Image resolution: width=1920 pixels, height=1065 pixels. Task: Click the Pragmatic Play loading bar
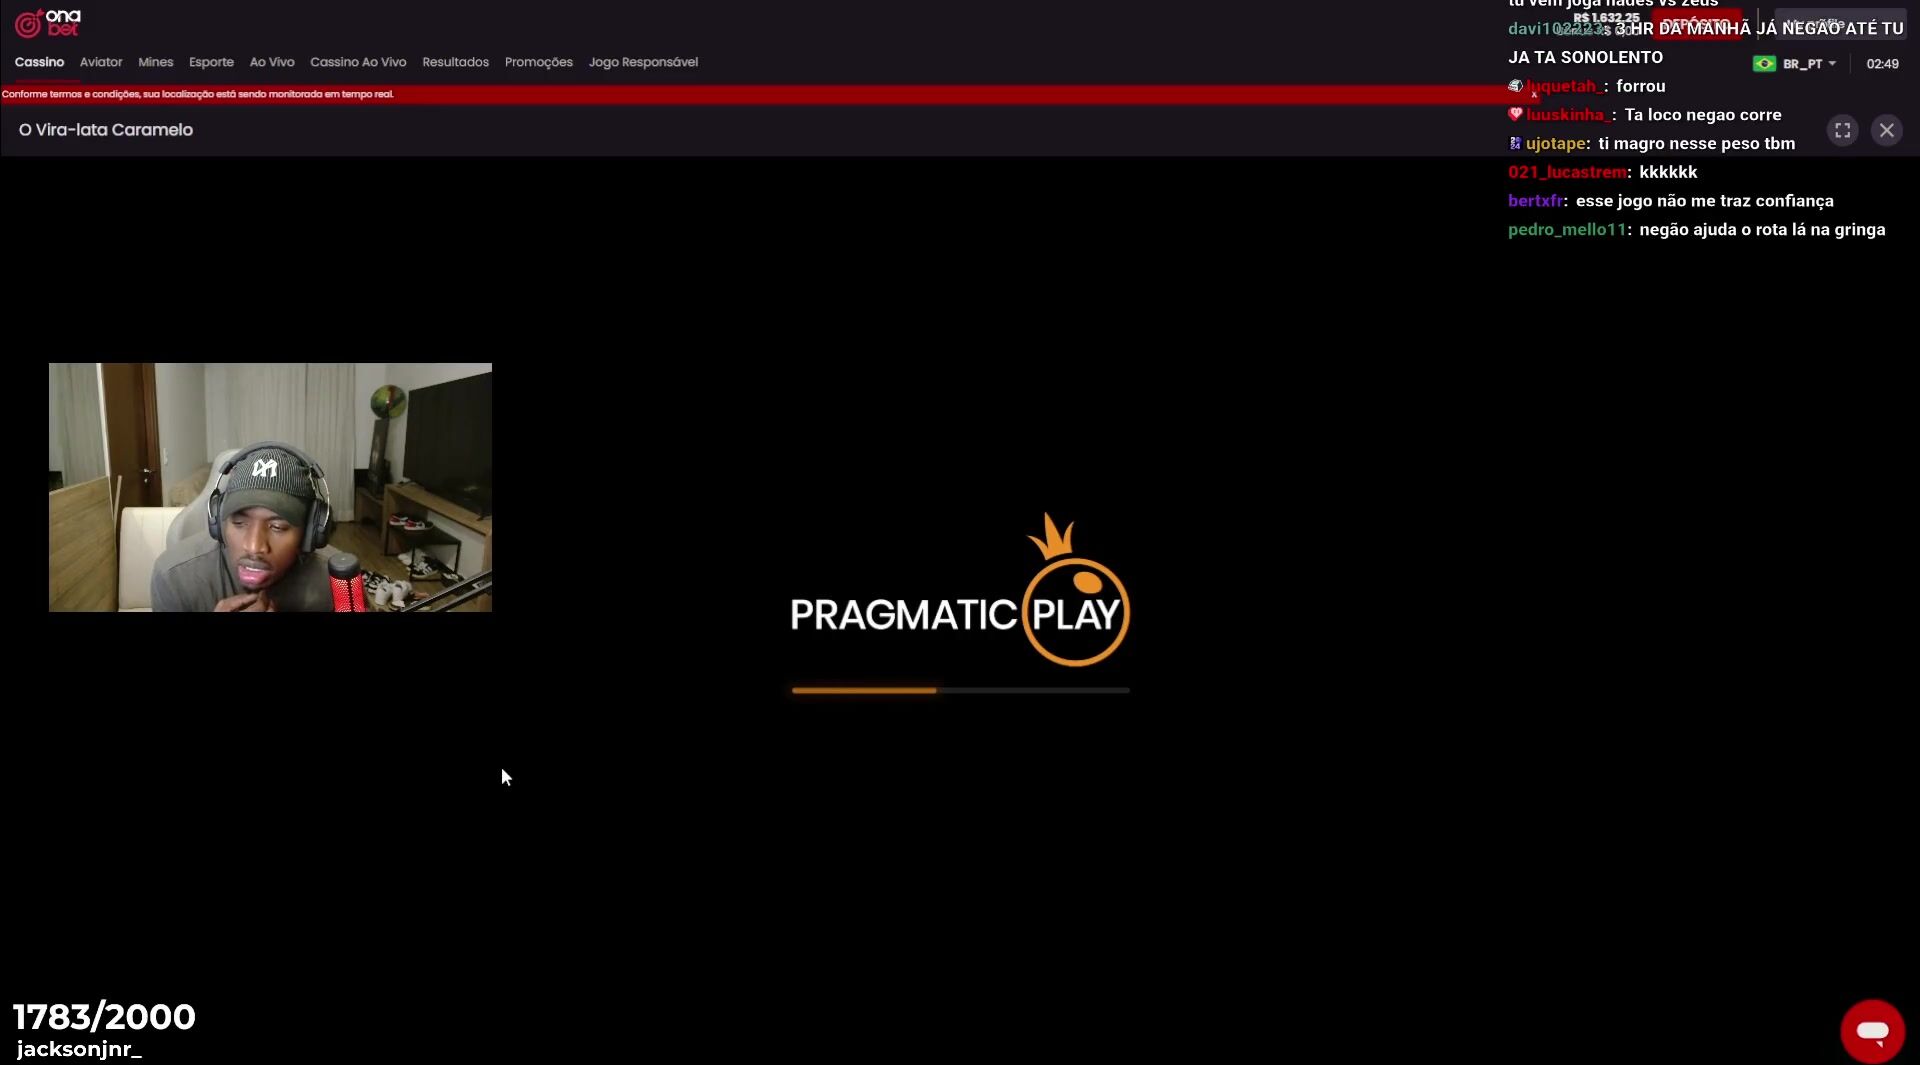point(960,690)
